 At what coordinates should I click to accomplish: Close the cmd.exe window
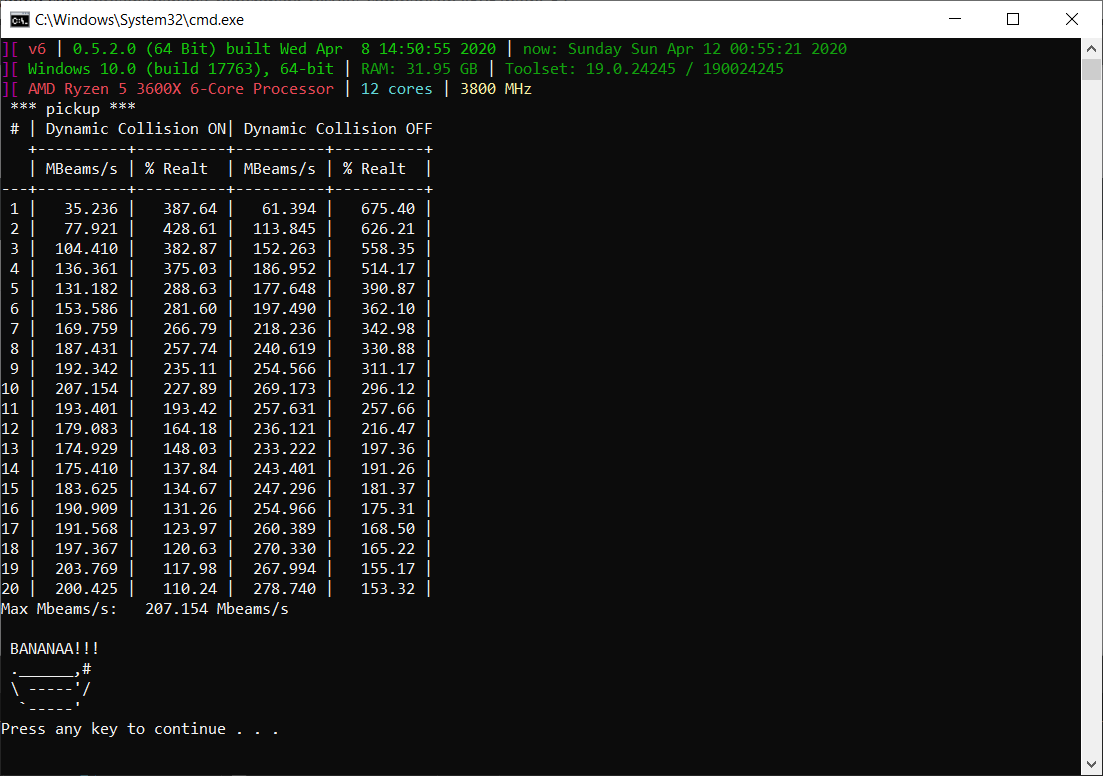click(1072, 19)
